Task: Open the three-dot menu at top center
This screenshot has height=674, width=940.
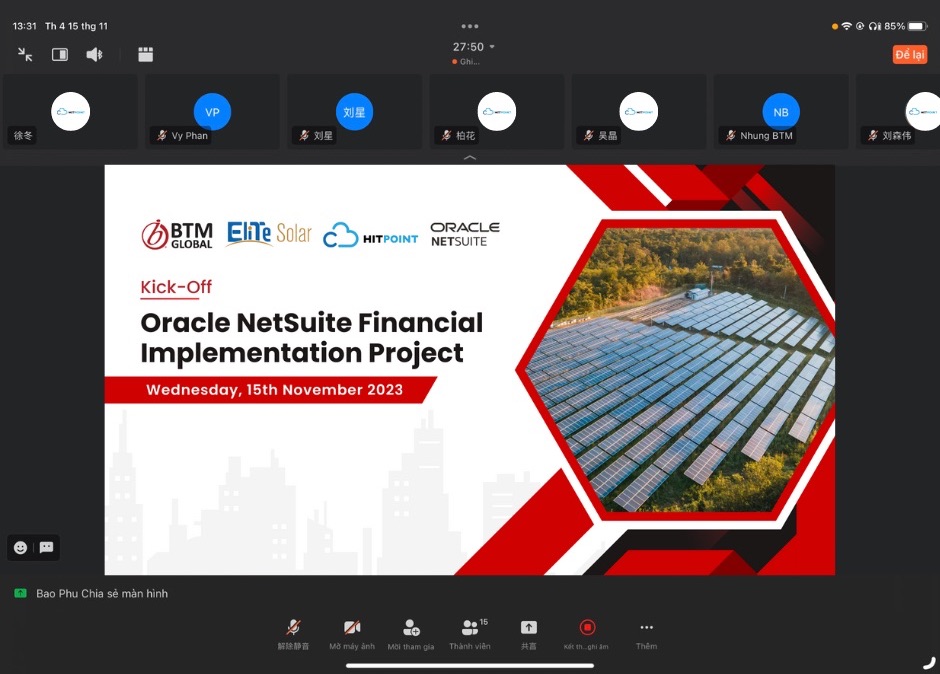Action: (x=470, y=26)
